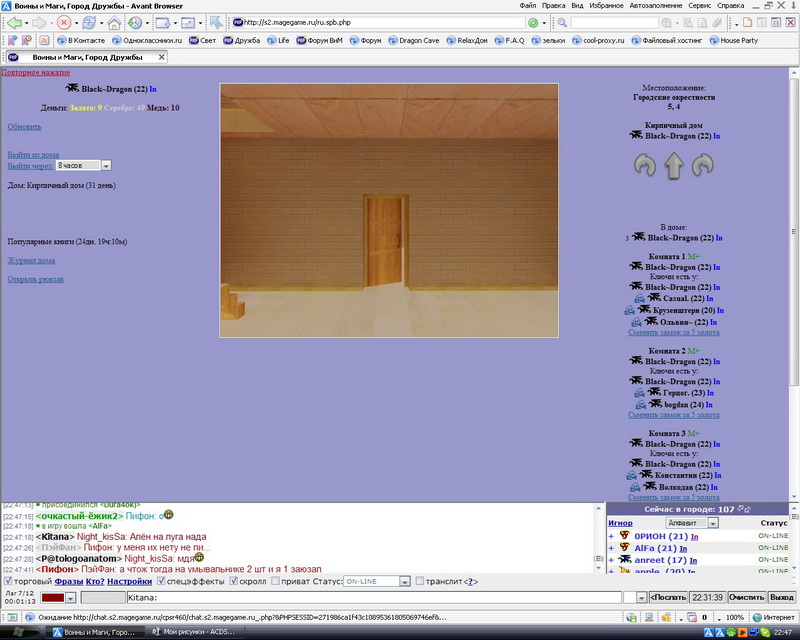Go back with the green Back arrow
This screenshot has height=640, width=800.
14,23
